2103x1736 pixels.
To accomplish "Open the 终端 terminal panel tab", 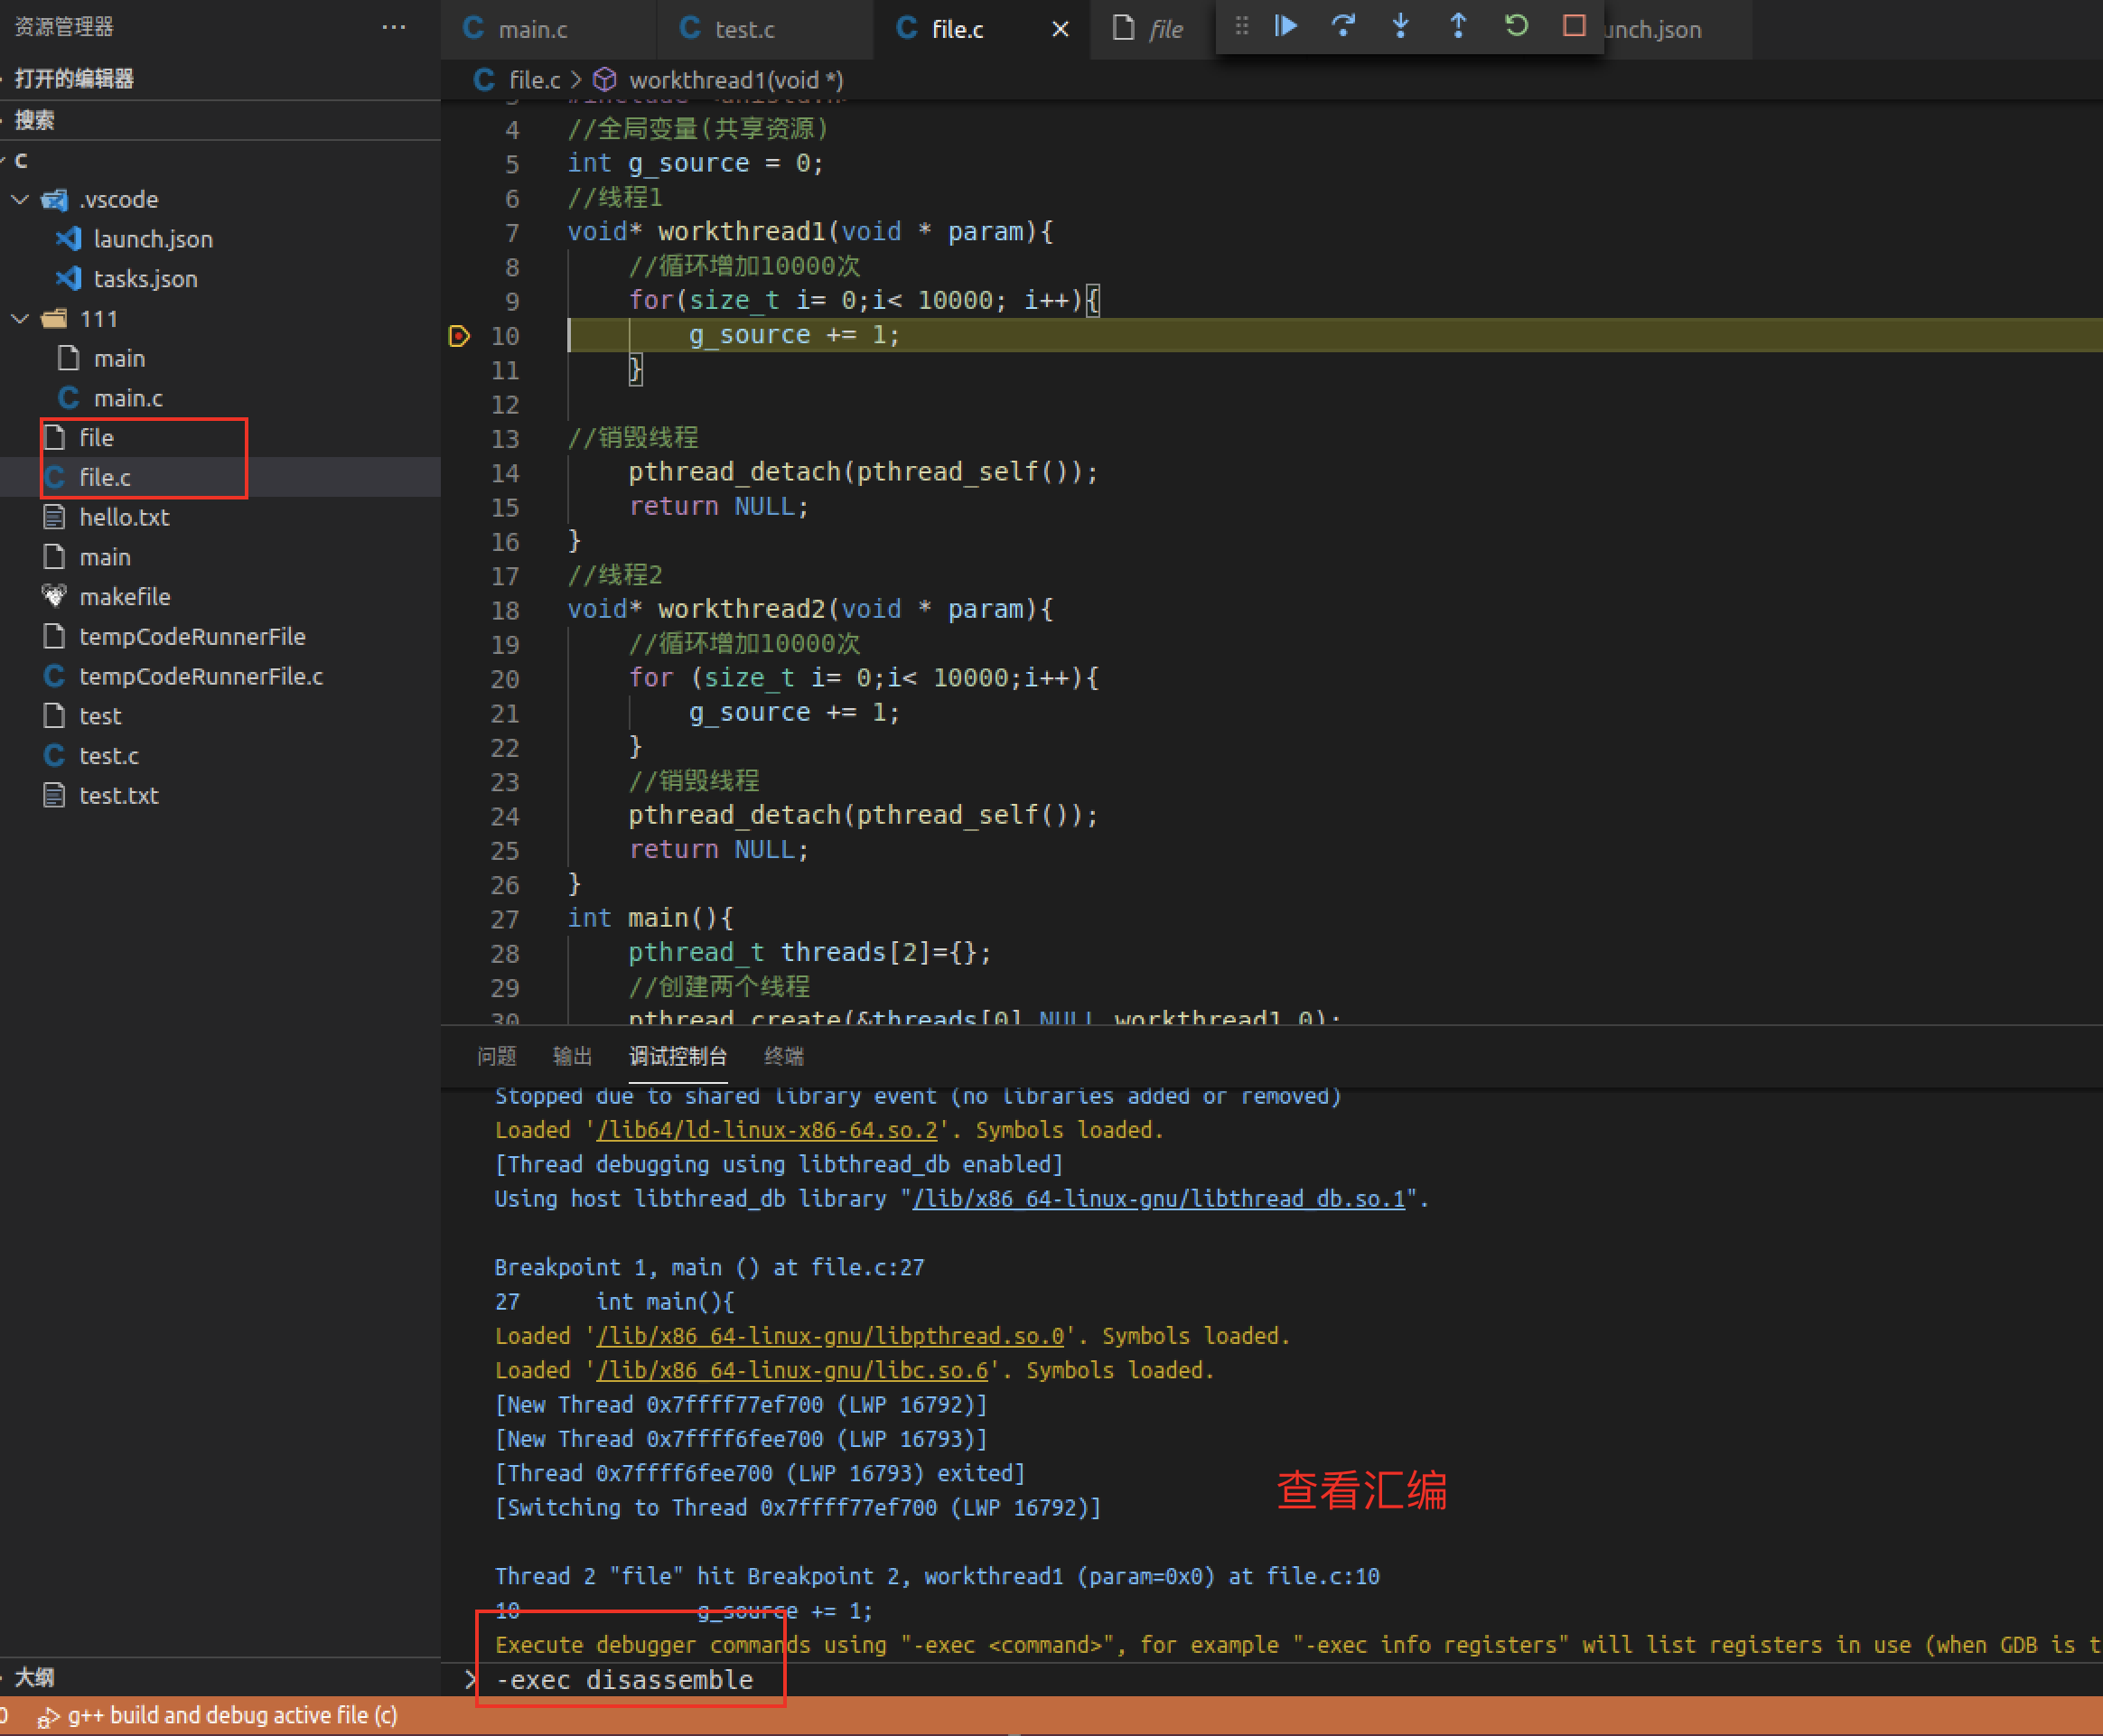I will (x=783, y=1056).
